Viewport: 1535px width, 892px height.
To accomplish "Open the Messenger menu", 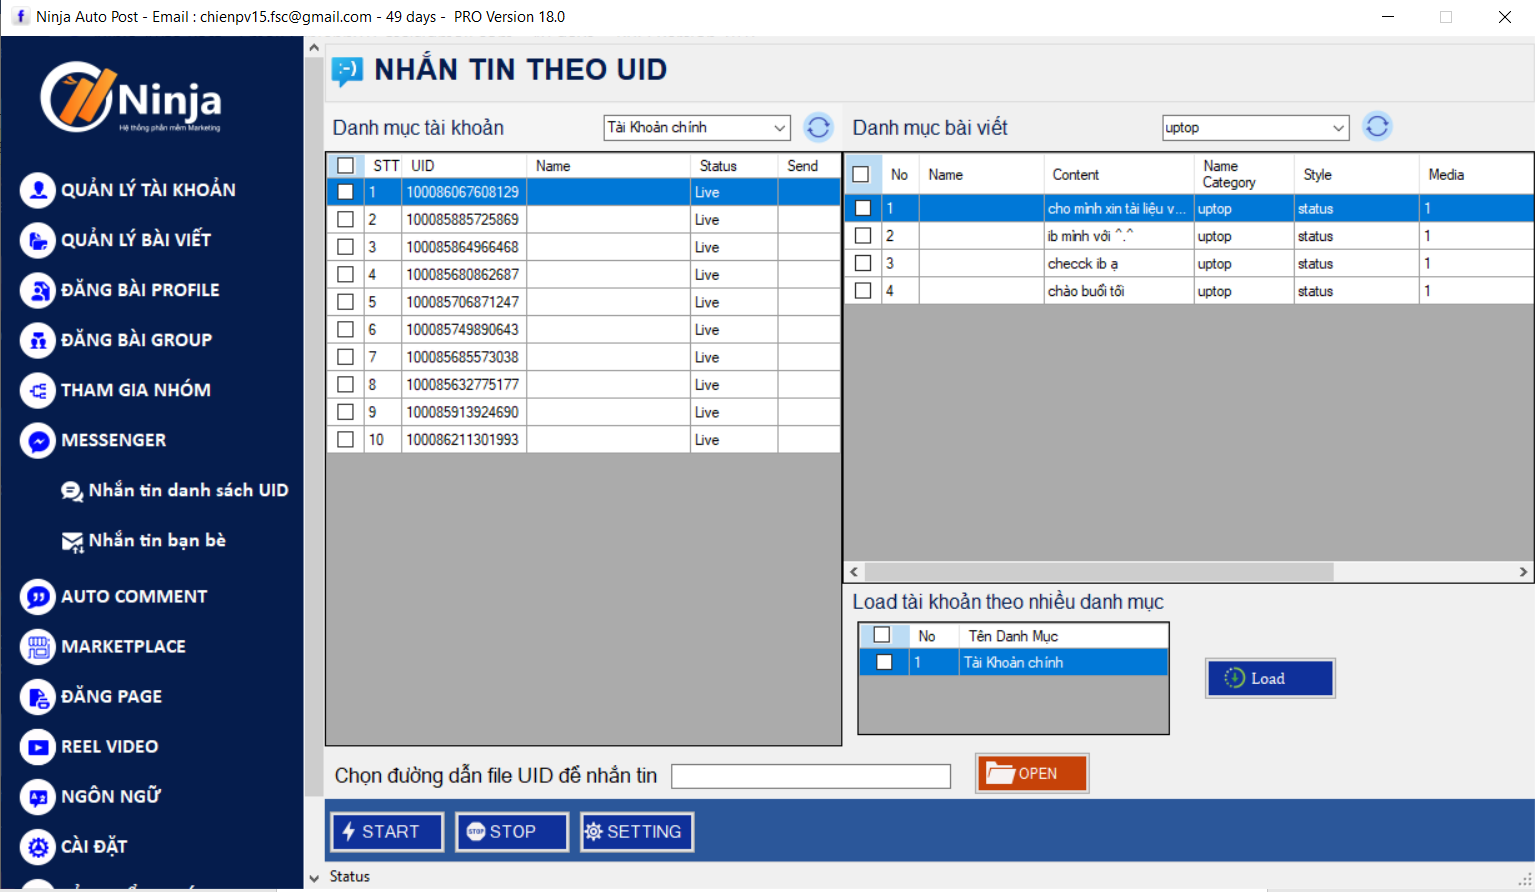I will (113, 440).
